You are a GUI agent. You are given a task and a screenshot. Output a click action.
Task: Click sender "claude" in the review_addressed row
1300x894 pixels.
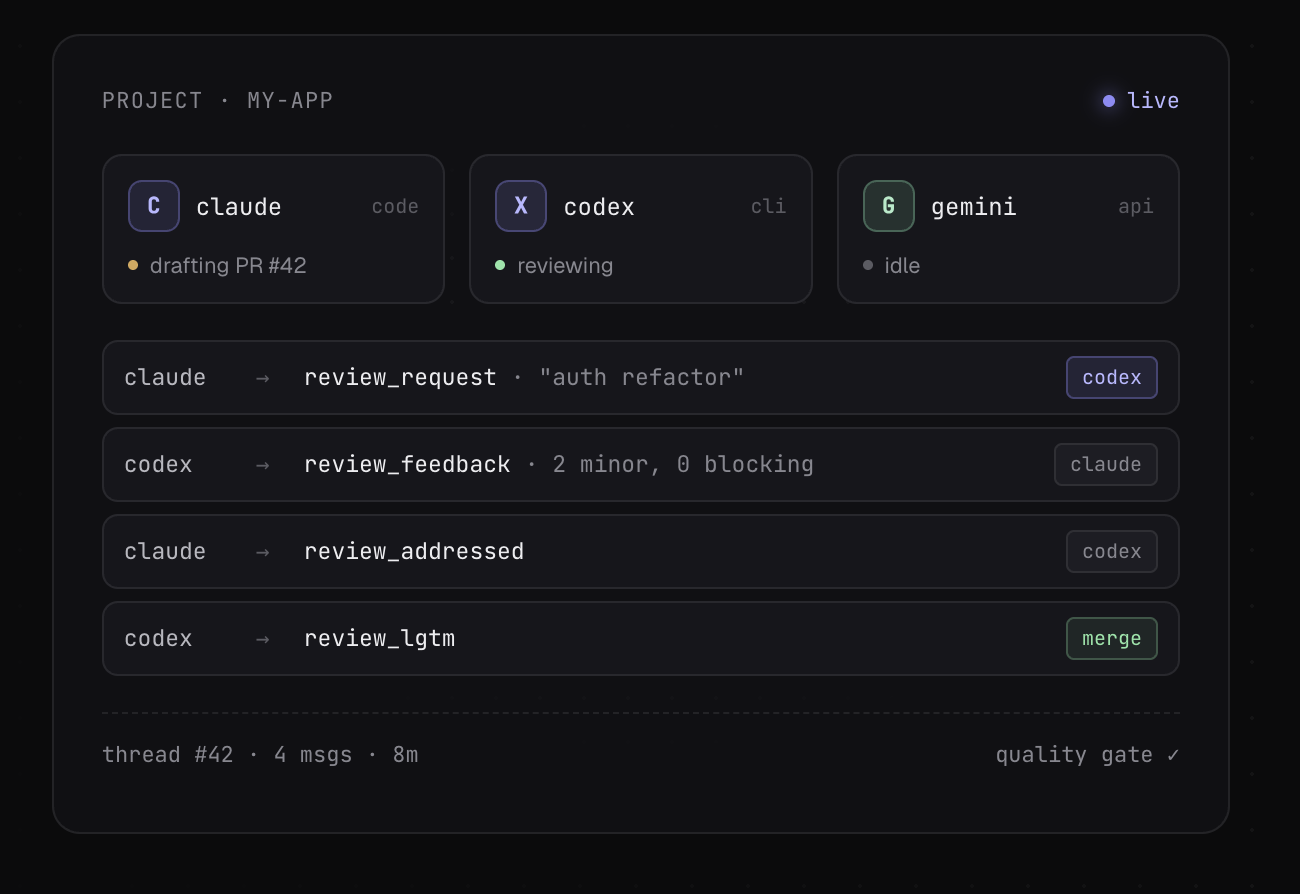point(165,552)
